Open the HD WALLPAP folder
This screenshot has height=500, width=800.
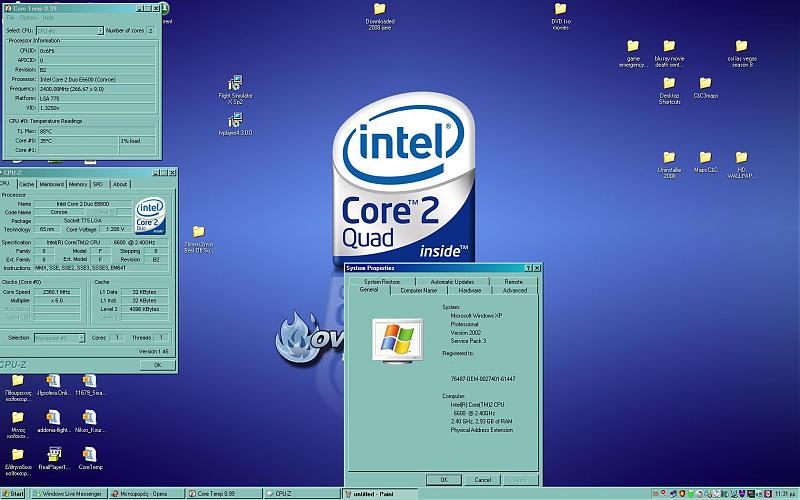point(741,164)
